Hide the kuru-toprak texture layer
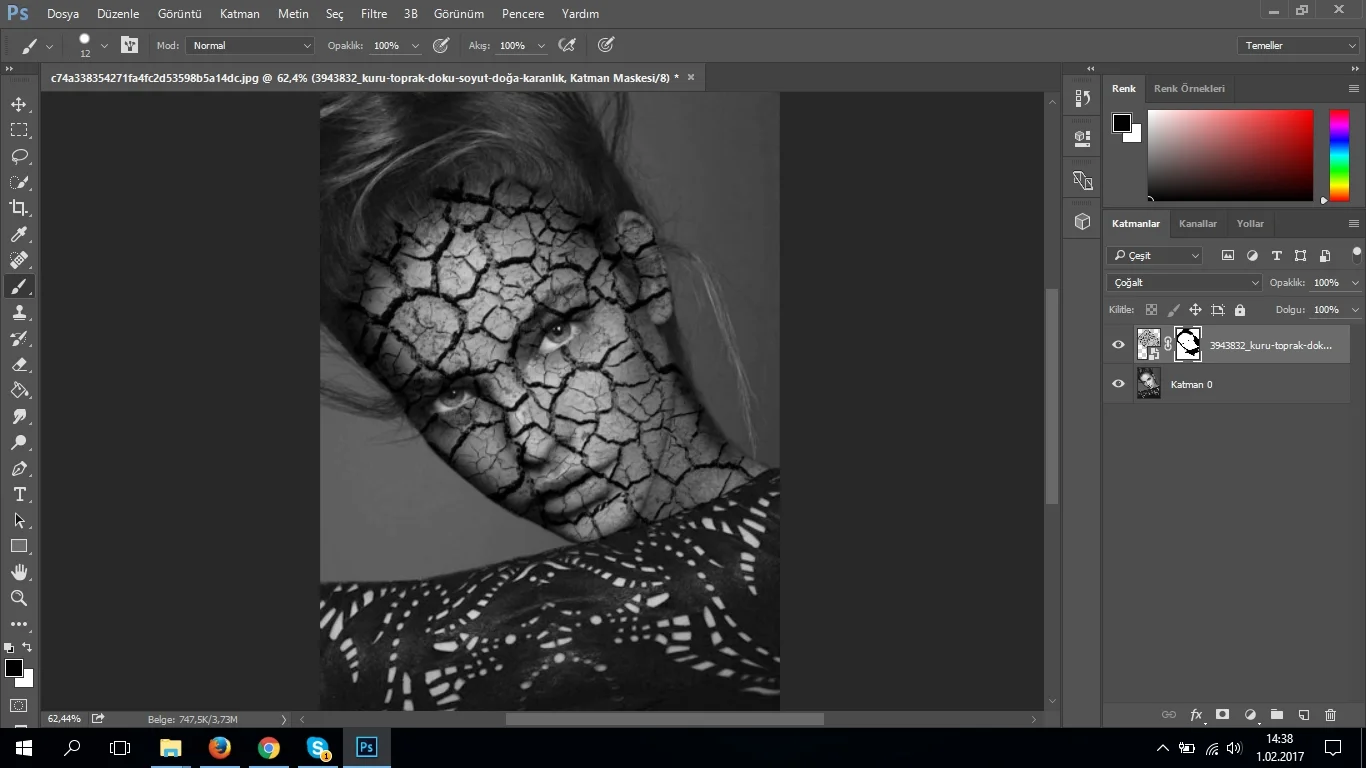This screenshot has width=1366, height=768. 1118,345
